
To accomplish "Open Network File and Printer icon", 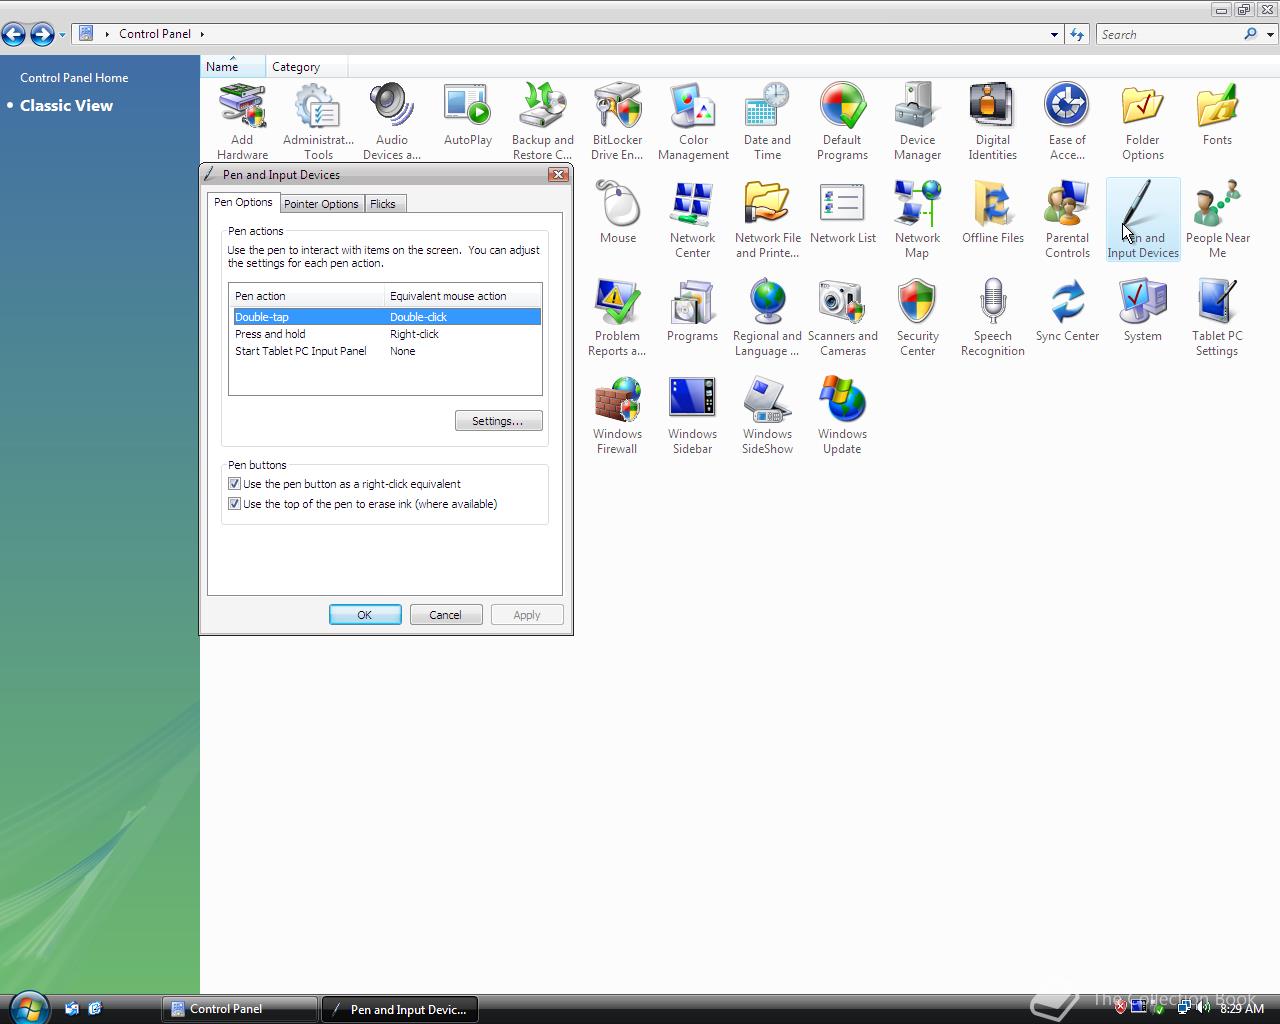I will point(767,220).
